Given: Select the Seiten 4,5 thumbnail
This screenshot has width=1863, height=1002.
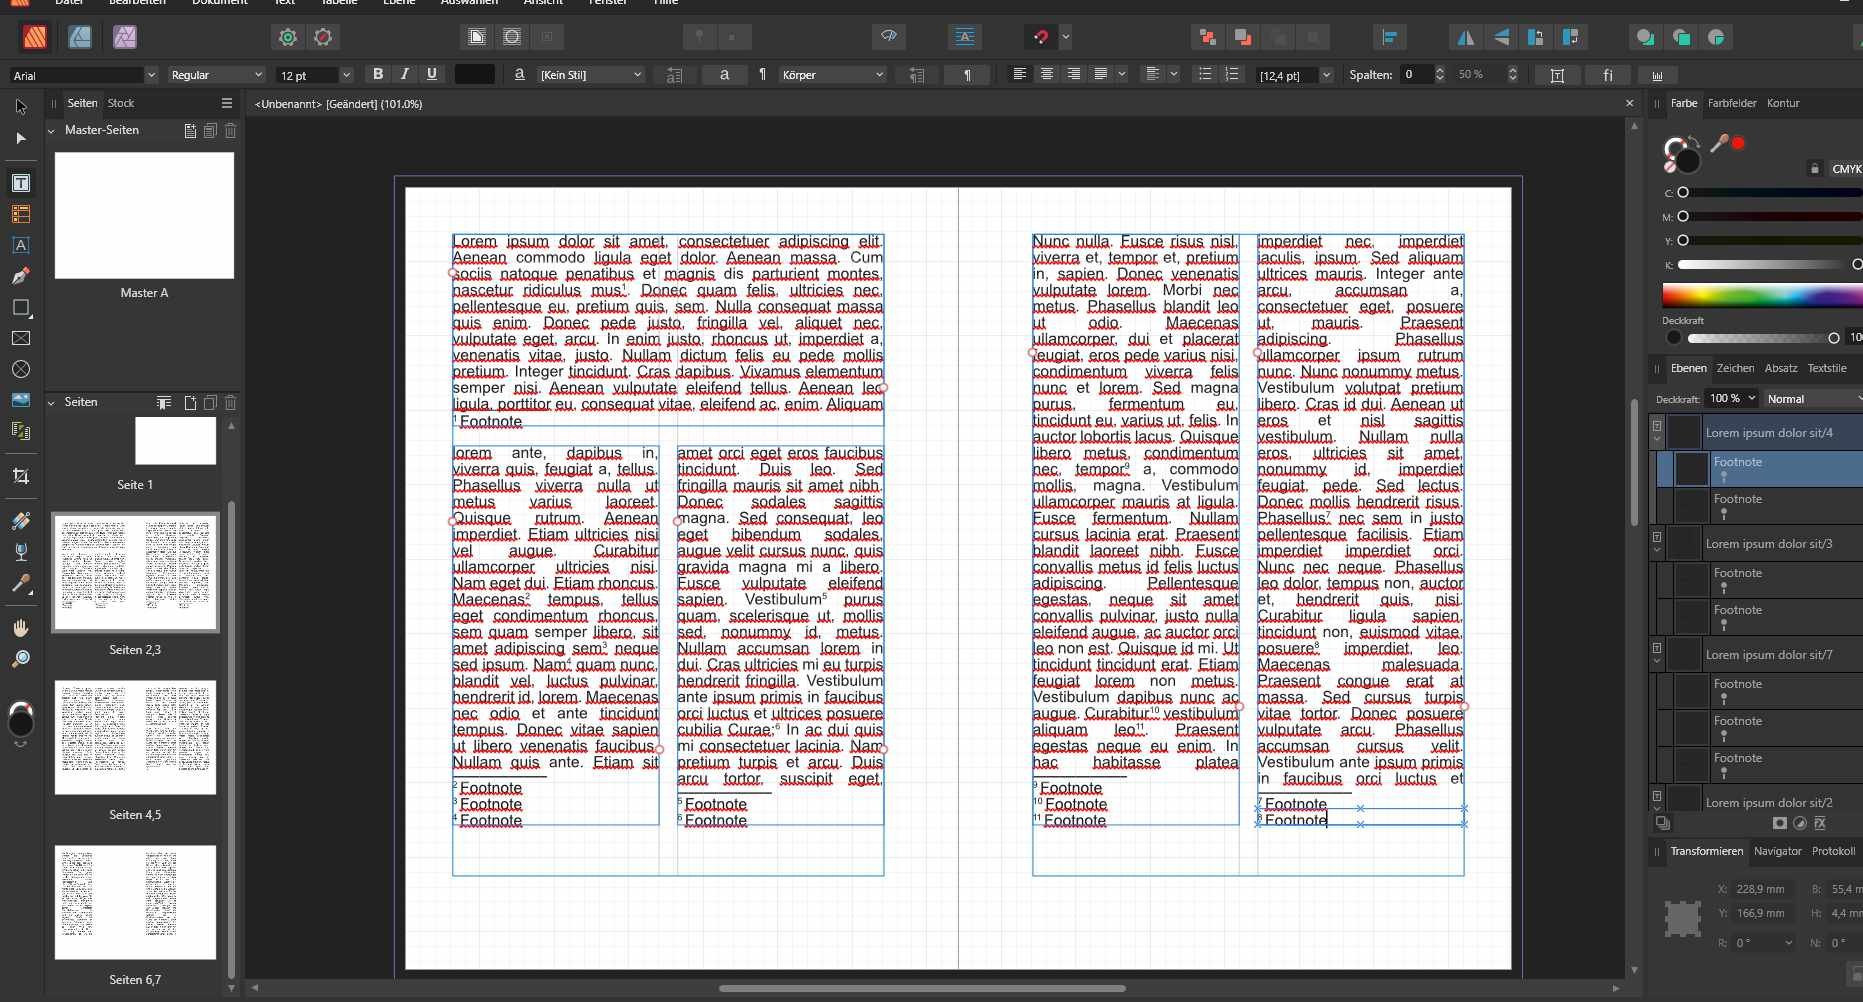Looking at the screenshot, I should tap(135, 738).
